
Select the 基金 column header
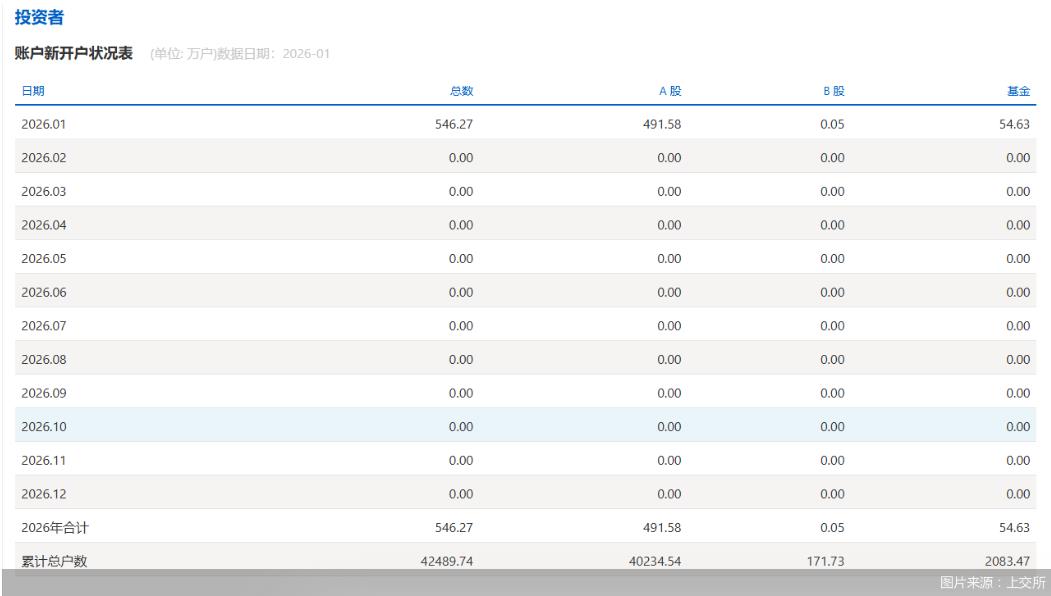click(1018, 91)
